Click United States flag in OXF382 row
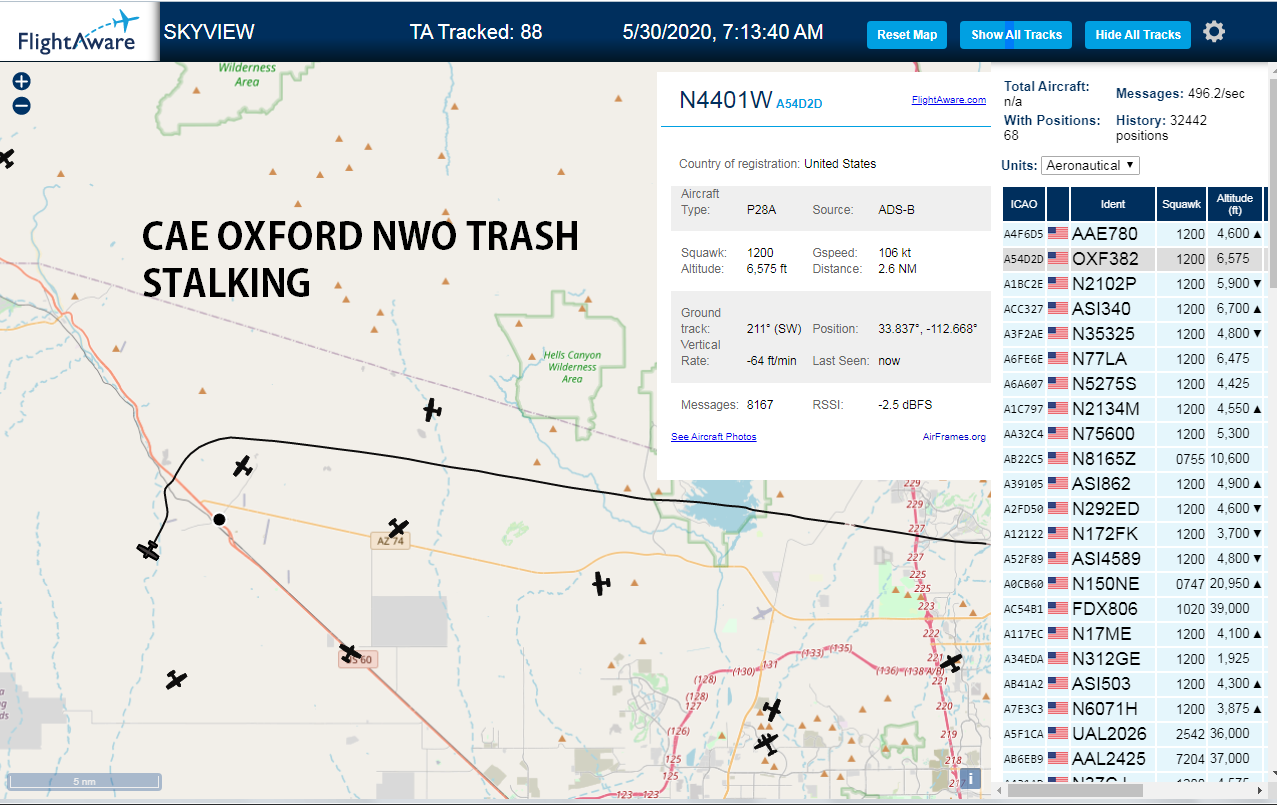Image resolution: width=1277 pixels, height=805 pixels. click(1058, 259)
